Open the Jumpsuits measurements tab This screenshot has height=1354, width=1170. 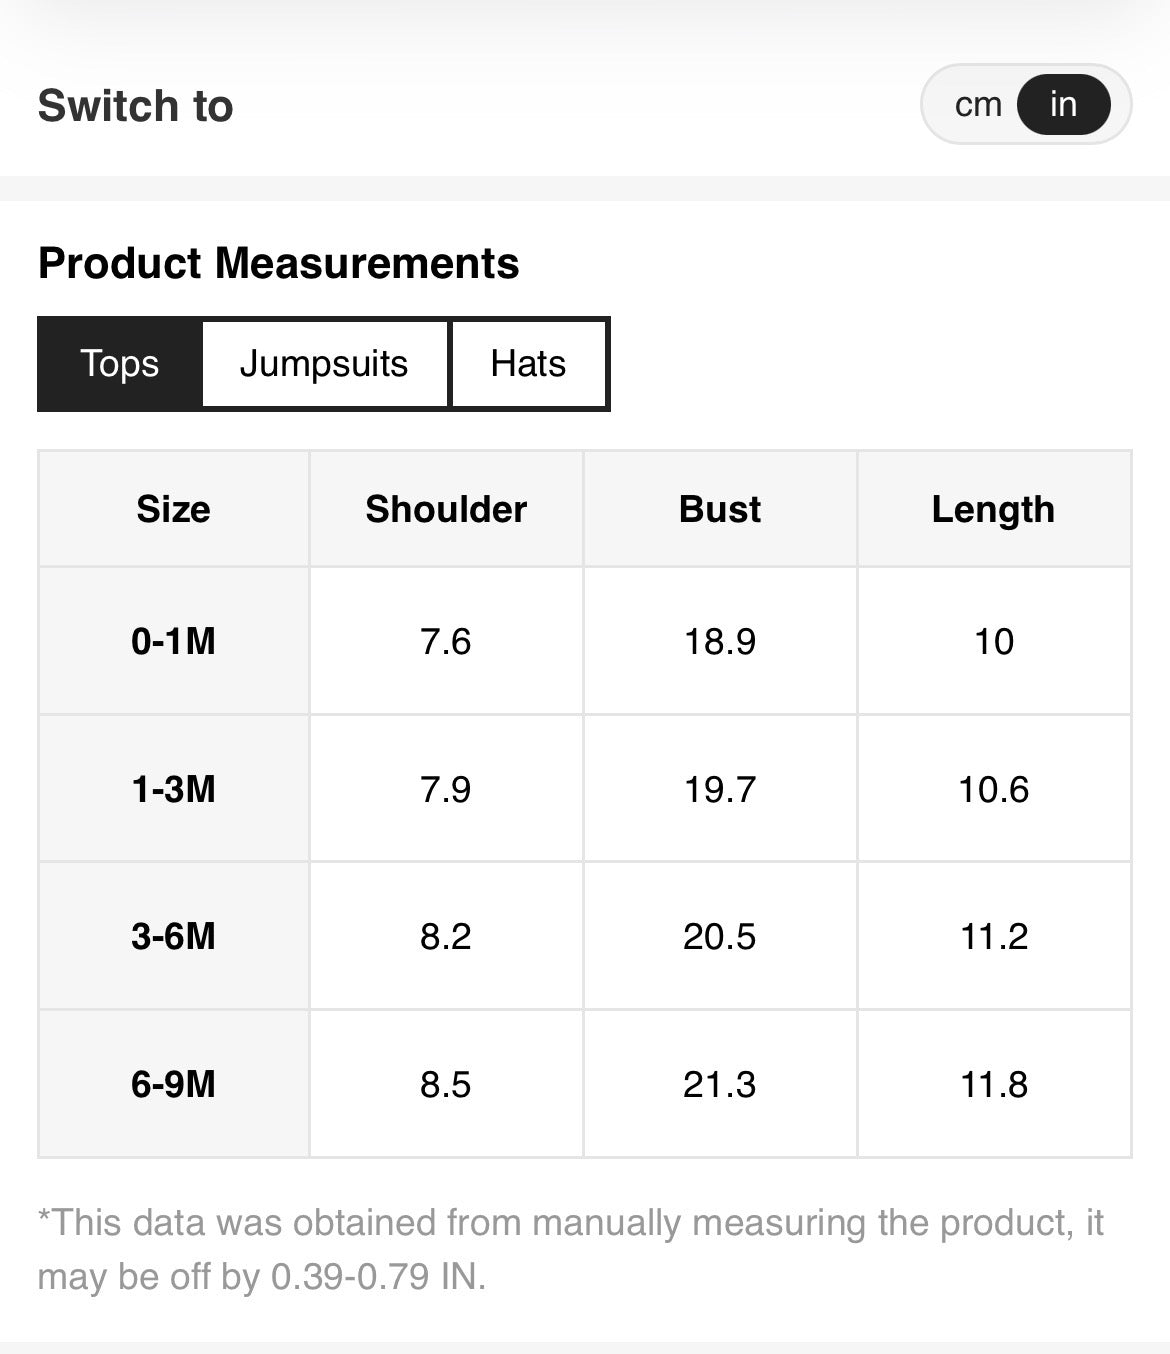pos(324,364)
